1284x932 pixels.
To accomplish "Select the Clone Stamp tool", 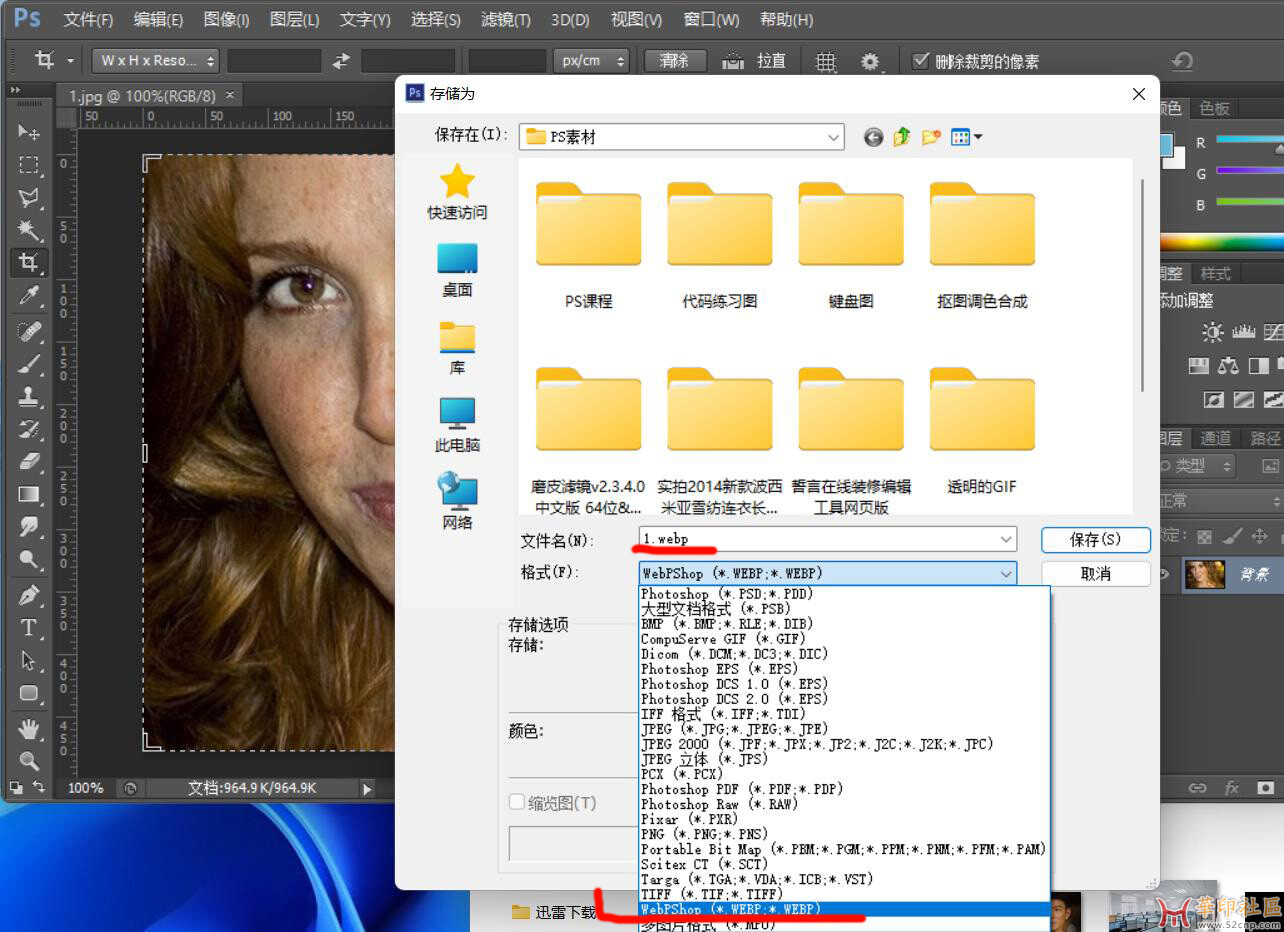I will pyautogui.click(x=29, y=396).
